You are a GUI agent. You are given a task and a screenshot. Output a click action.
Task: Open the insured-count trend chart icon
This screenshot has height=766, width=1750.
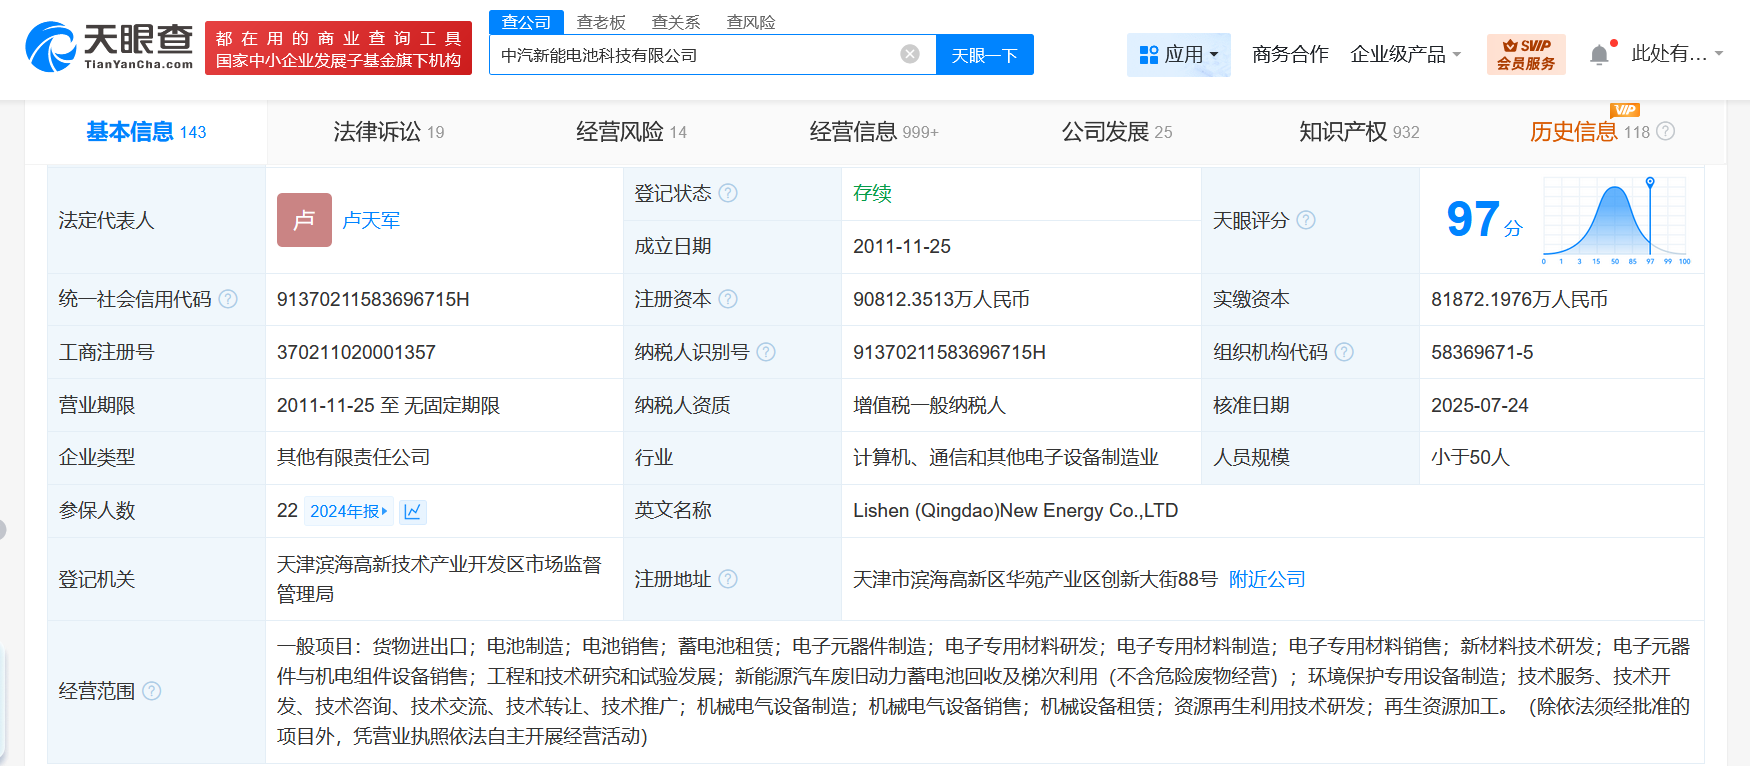[x=412, y=512]
